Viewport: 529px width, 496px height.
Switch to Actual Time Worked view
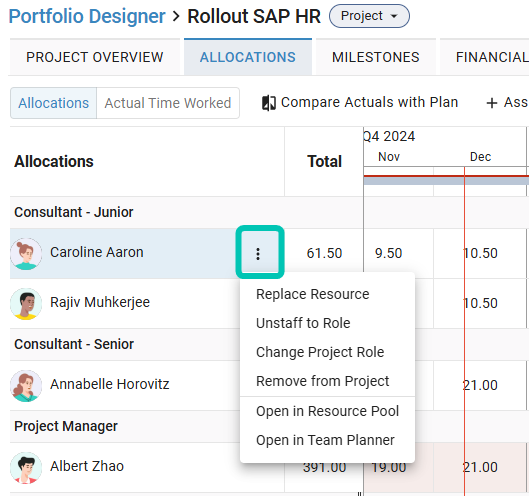[168, 103]
